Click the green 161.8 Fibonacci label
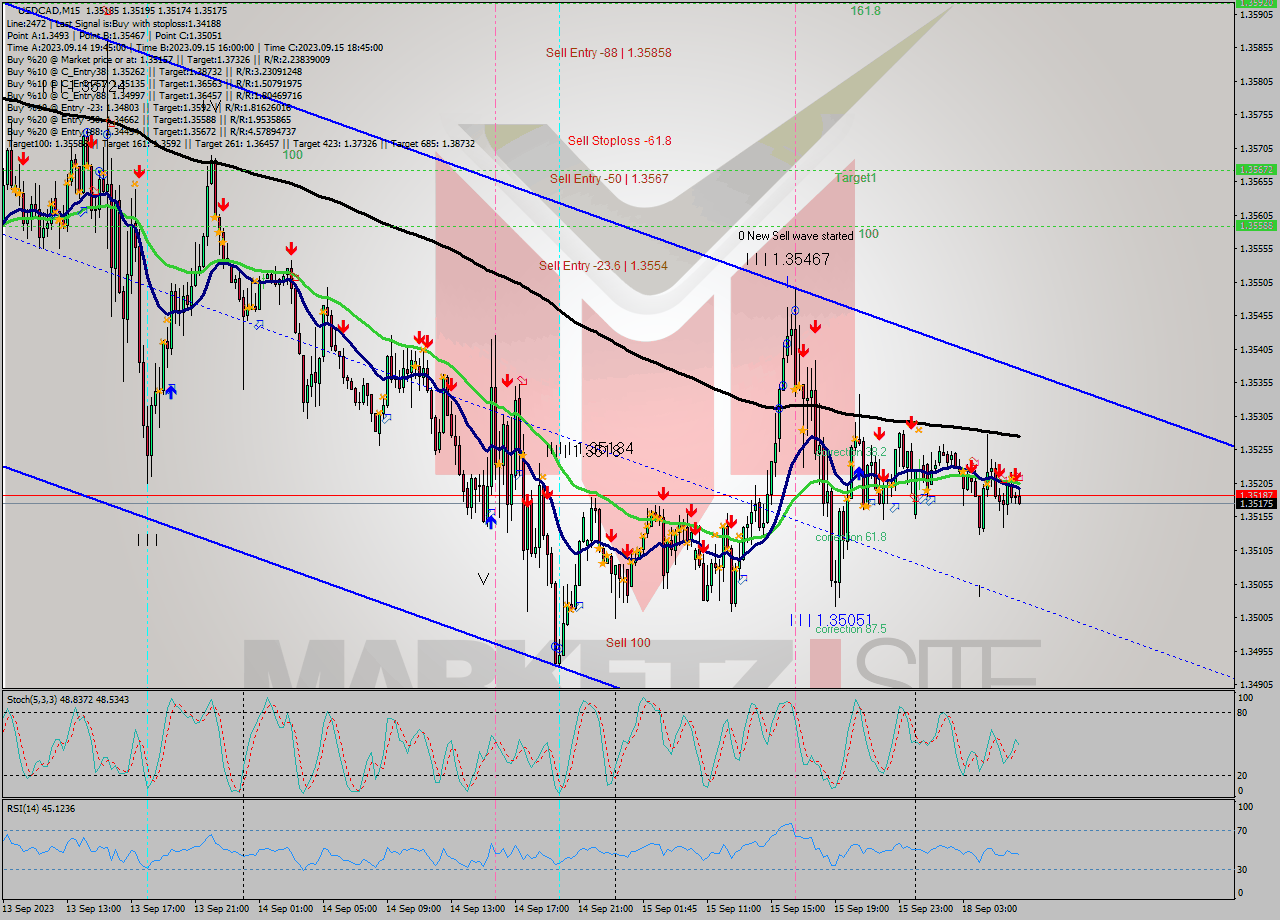The height and width of the screenshot is (920, 1280). 865,10
